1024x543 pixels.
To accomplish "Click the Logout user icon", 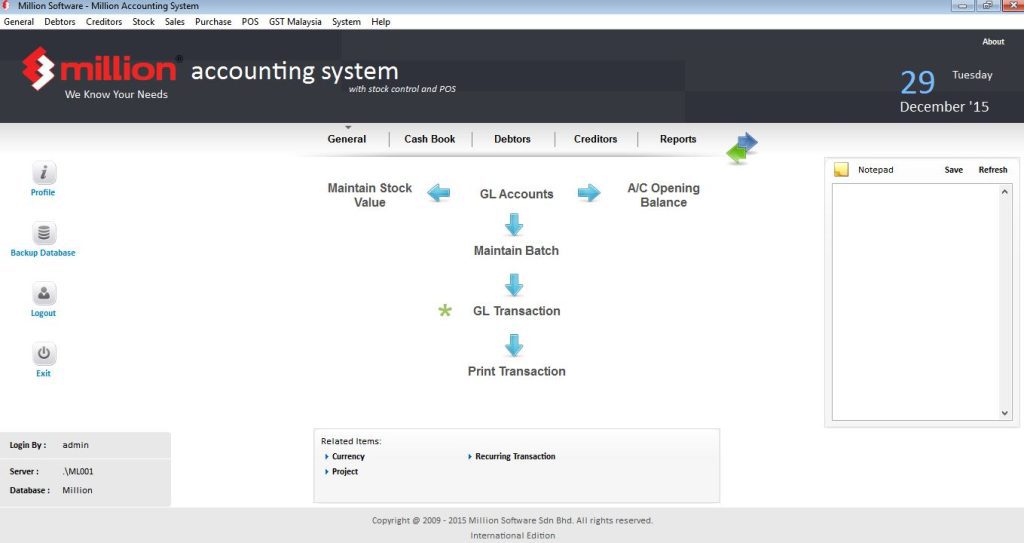I will coord(44,293).
